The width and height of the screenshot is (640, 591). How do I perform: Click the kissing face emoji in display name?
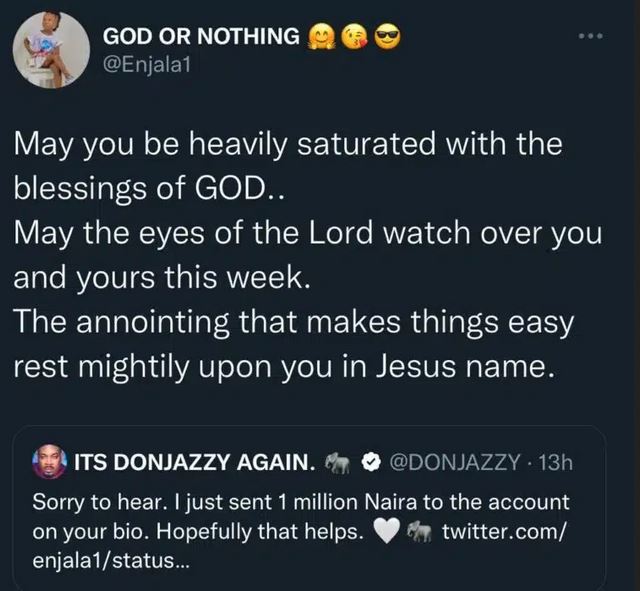pyautogui.click(x=355, y=37)
